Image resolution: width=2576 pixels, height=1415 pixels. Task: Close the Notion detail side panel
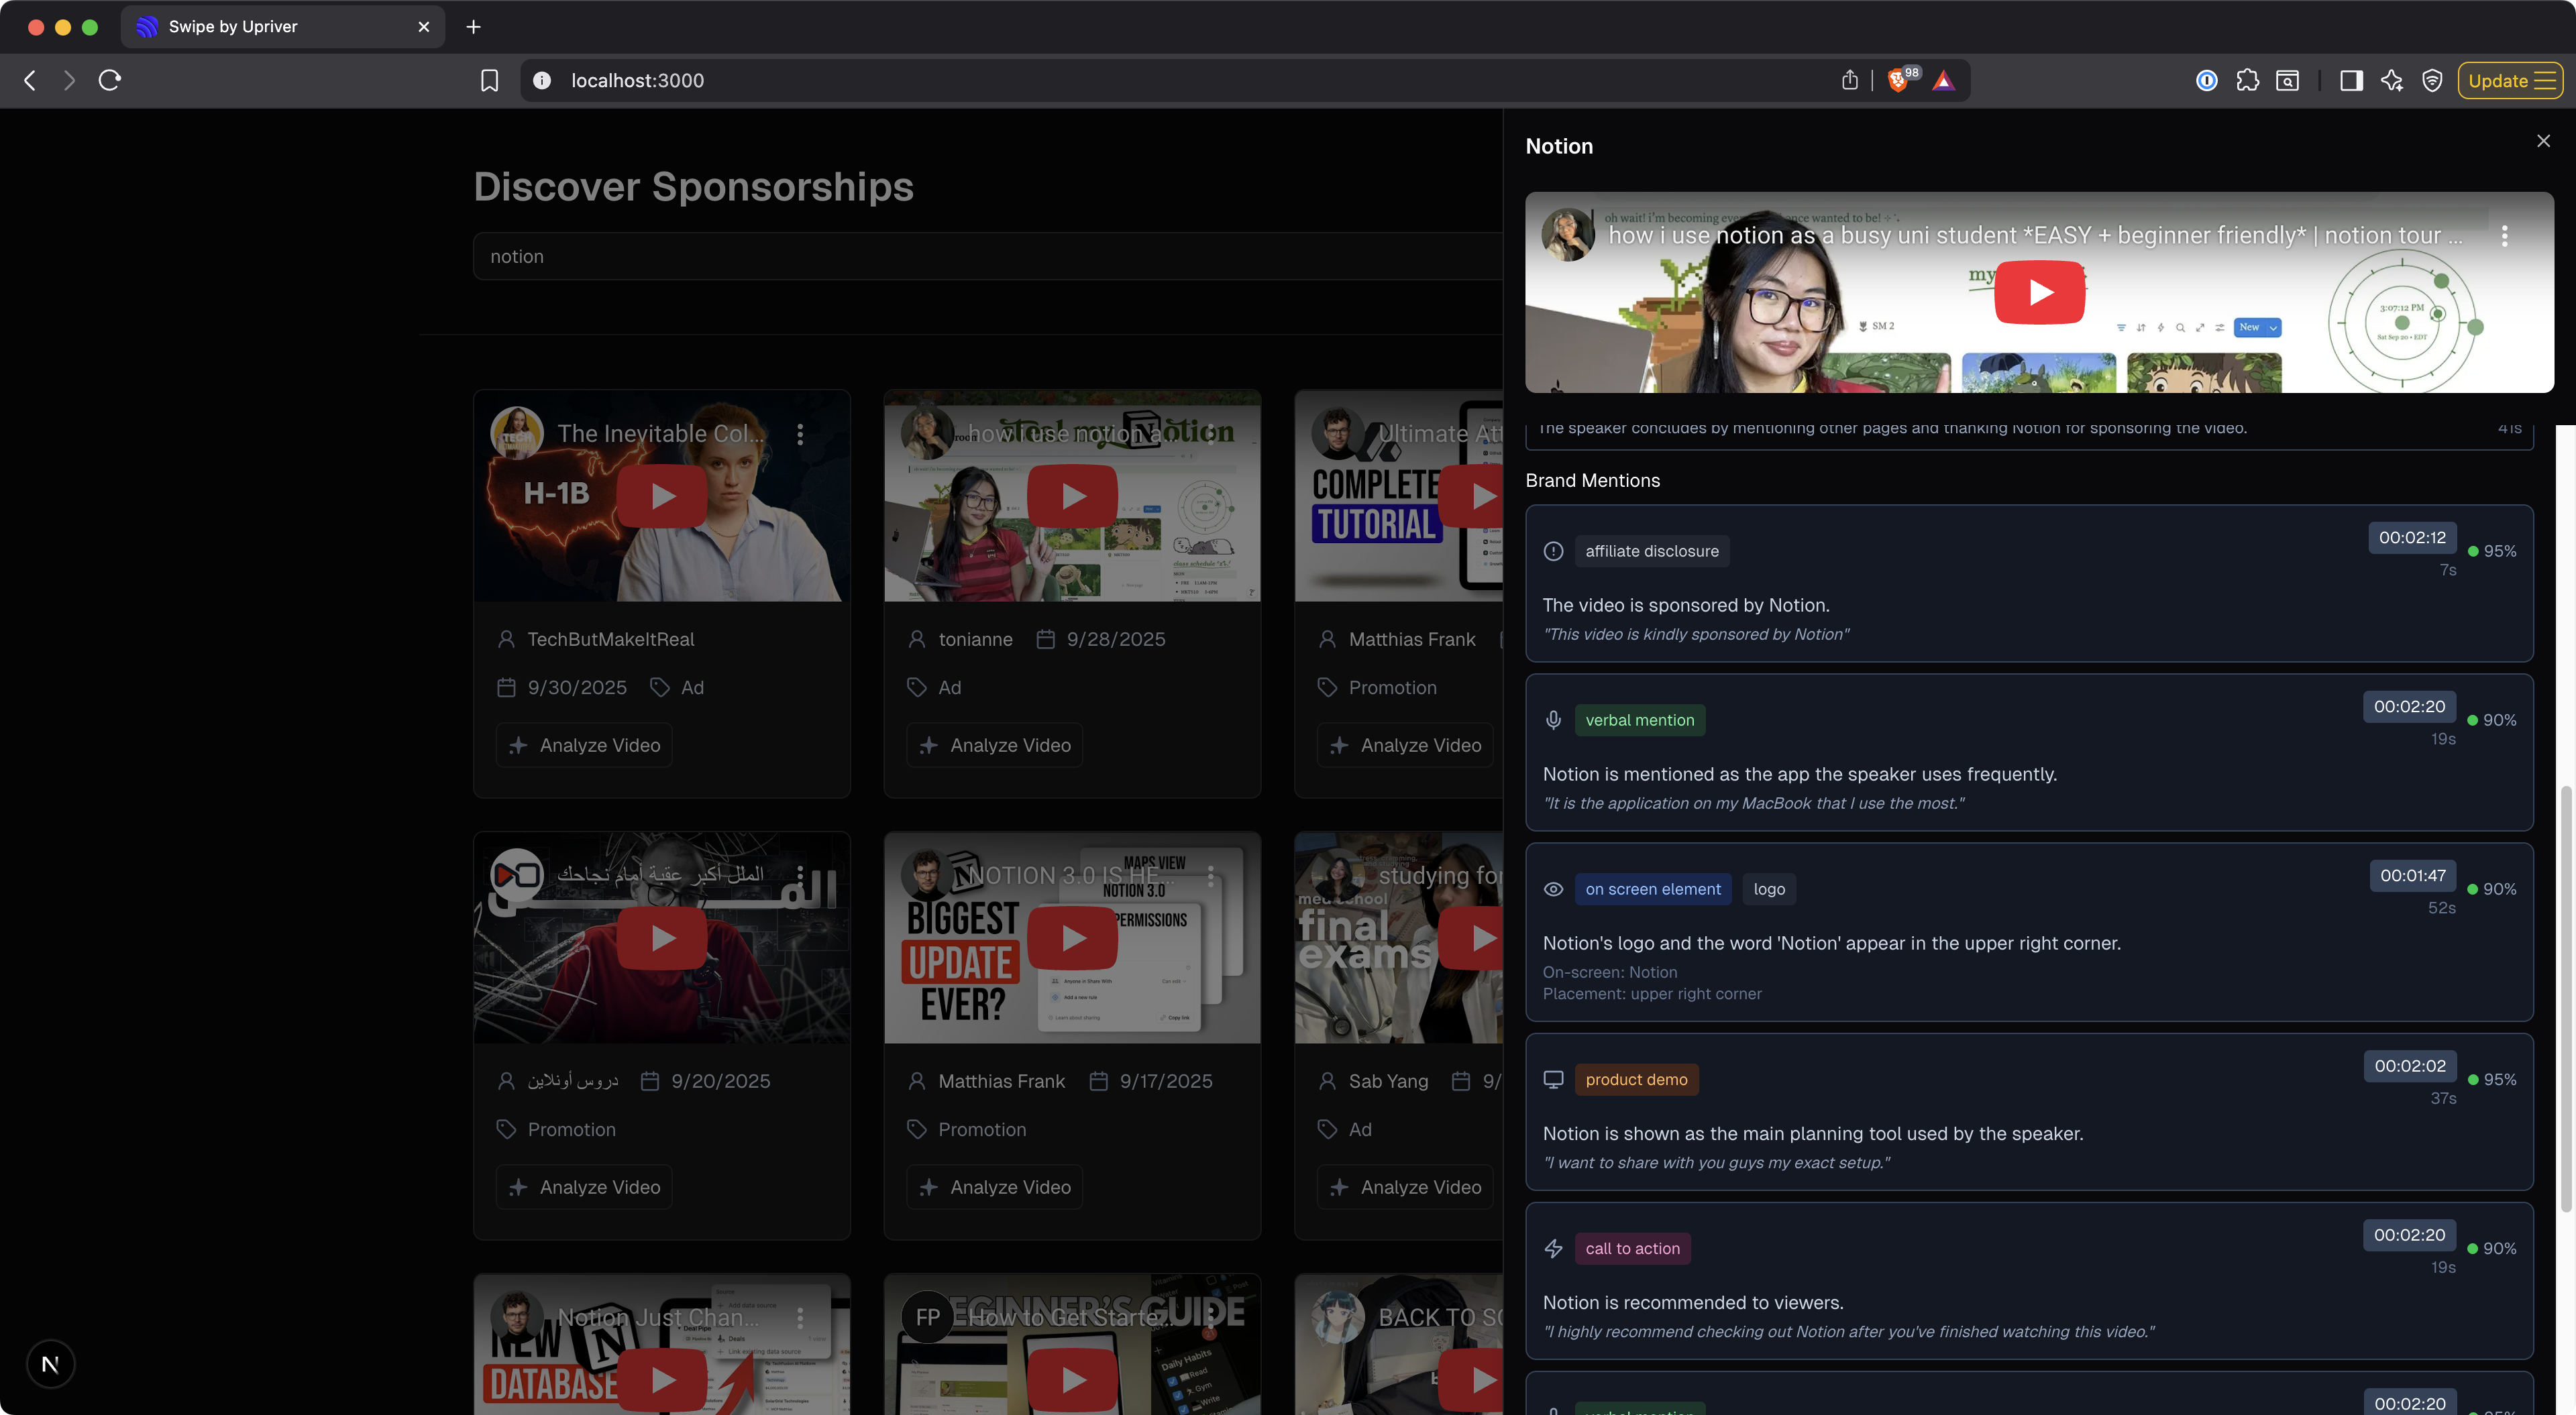pyautogui.click(x=2543, y=141)
